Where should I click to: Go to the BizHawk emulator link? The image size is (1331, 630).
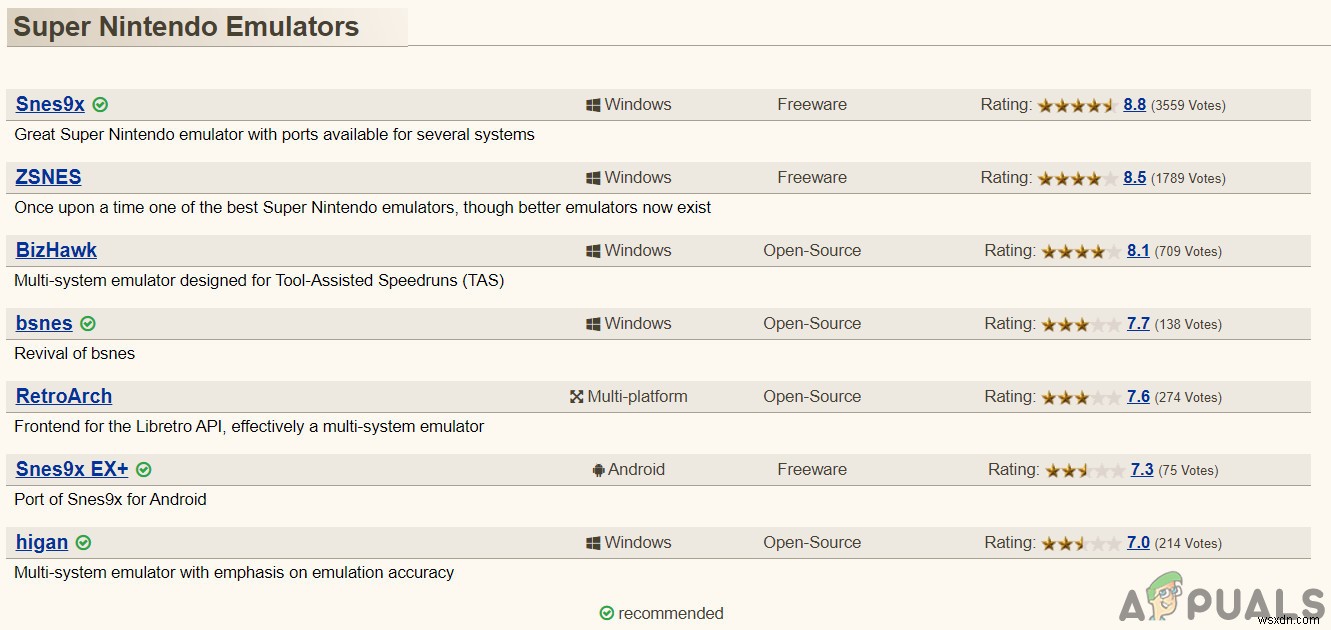(56, 250)
